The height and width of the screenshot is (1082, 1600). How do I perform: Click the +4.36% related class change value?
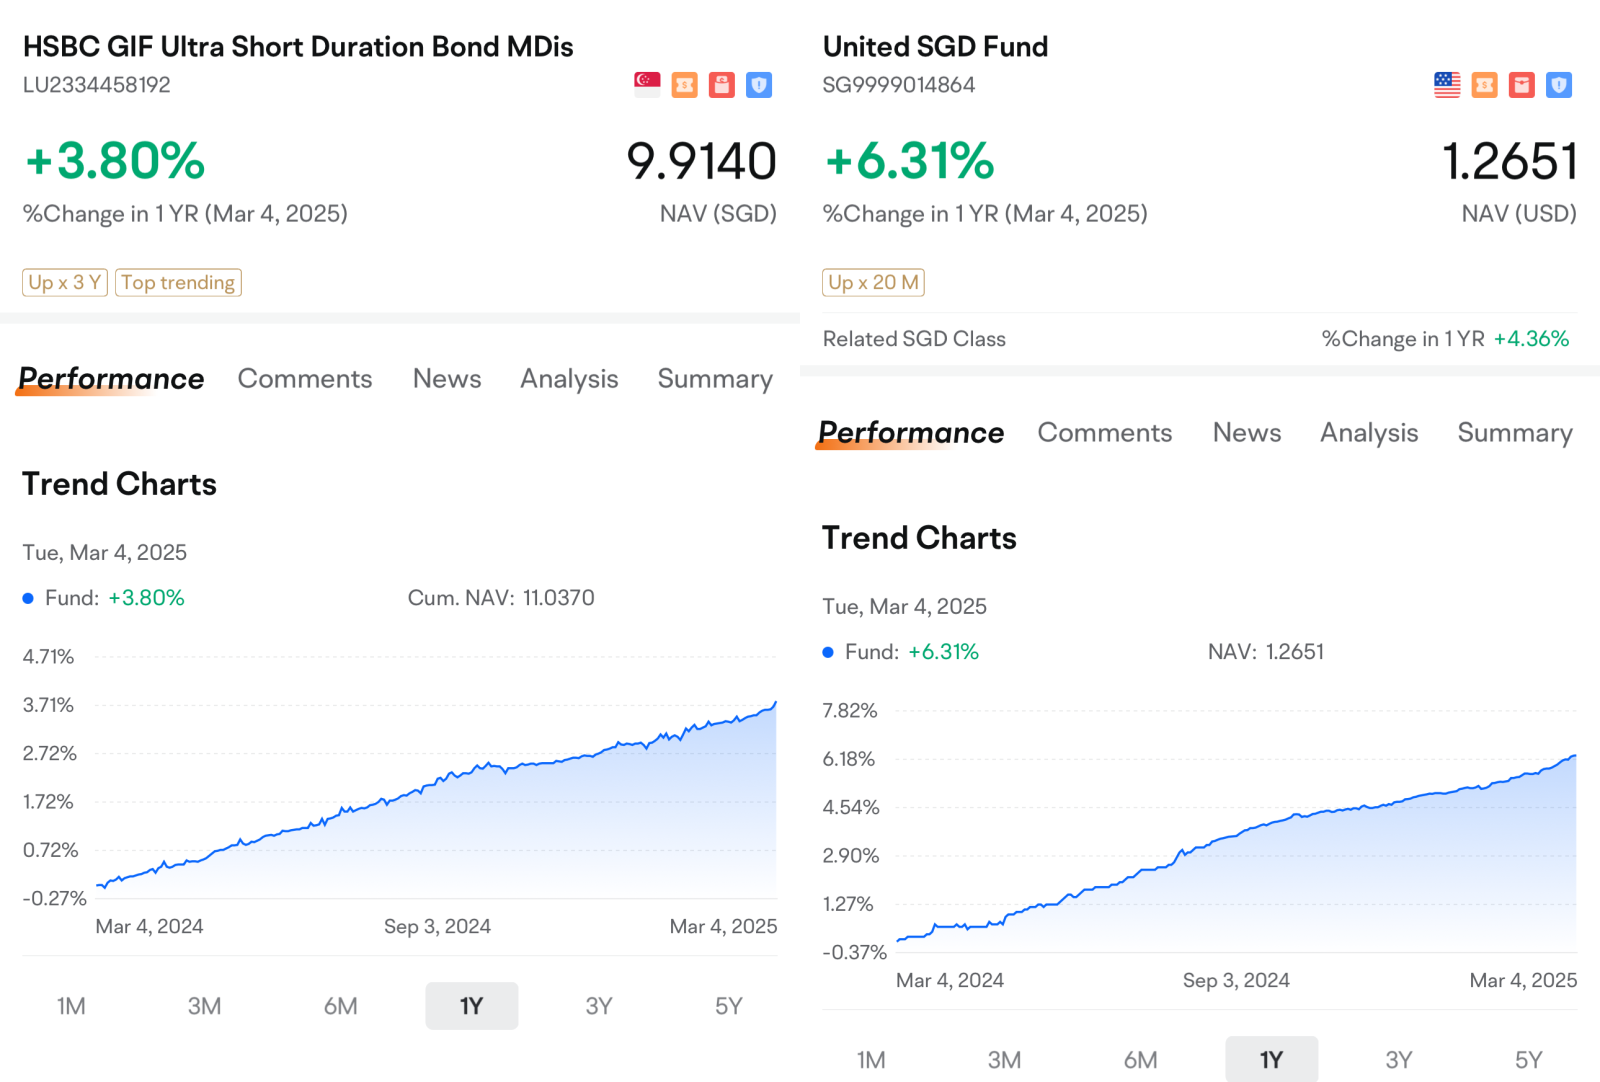[x=1531, y=339]
